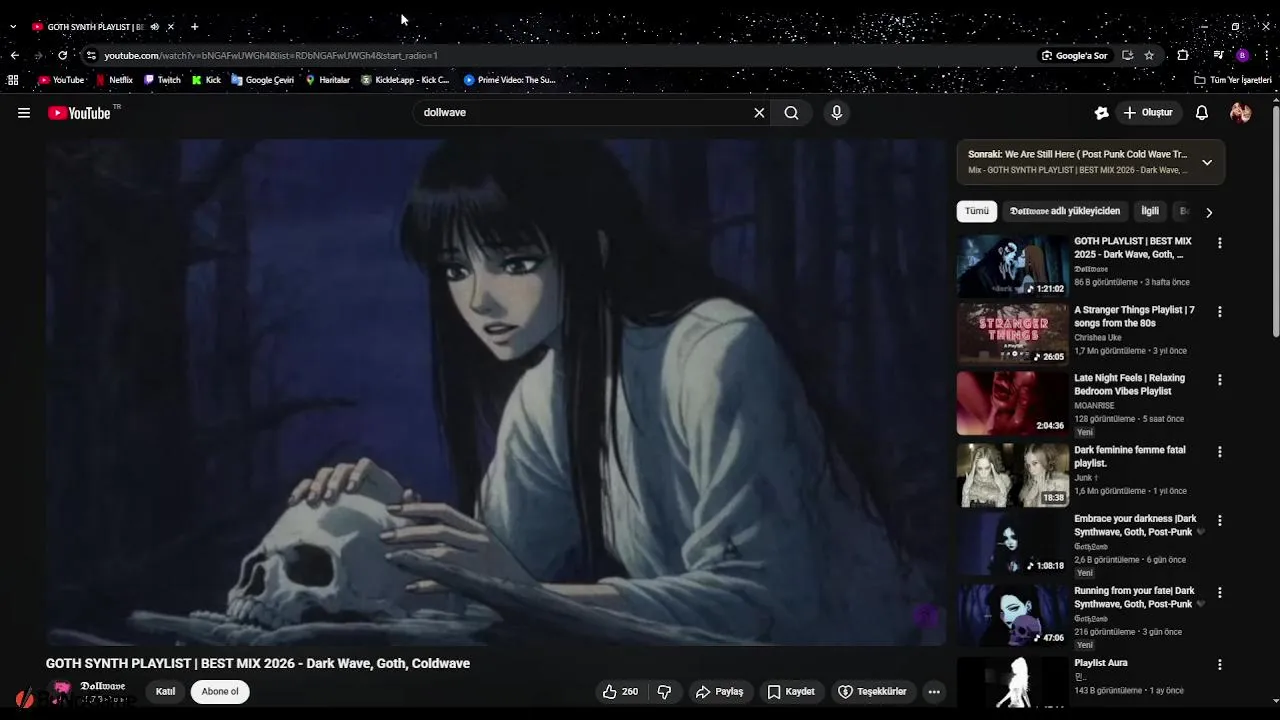Open options for Dark feminine femme fatal
Viewport: 1280px width, 720px height.
(x=1219, y=452)
